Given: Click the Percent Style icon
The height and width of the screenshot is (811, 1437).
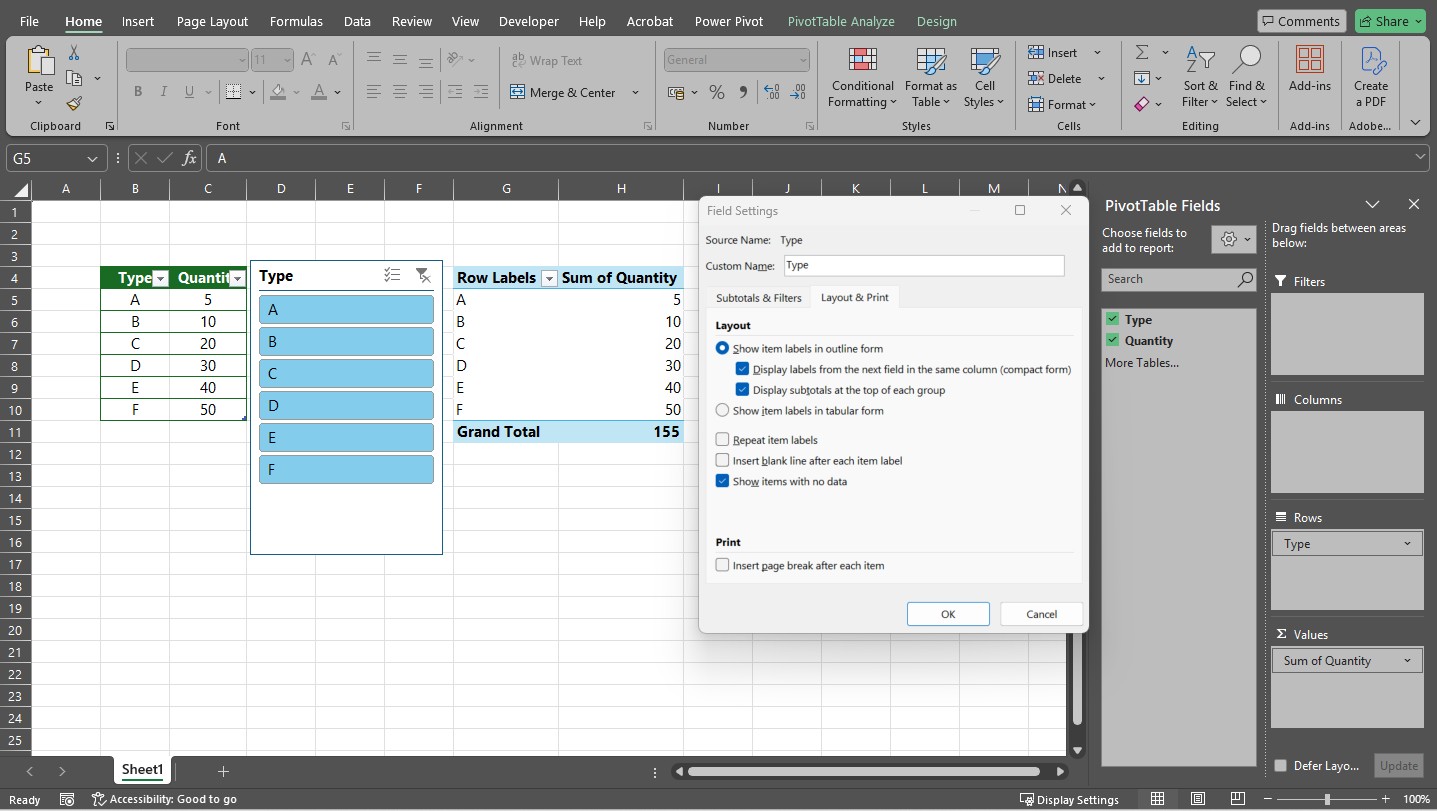Looking at the screenshot, I should coord(716,92).
